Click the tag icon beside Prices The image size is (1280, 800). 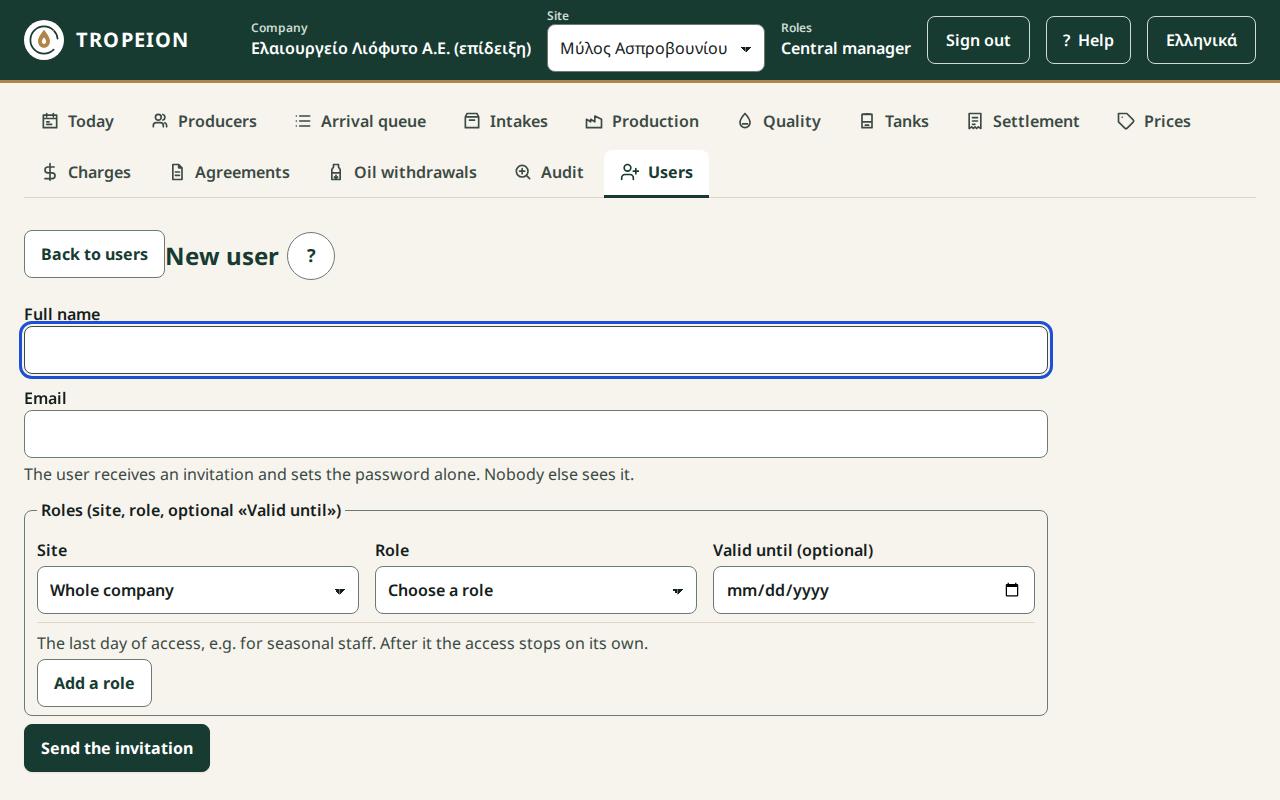tap(1126, 121)
